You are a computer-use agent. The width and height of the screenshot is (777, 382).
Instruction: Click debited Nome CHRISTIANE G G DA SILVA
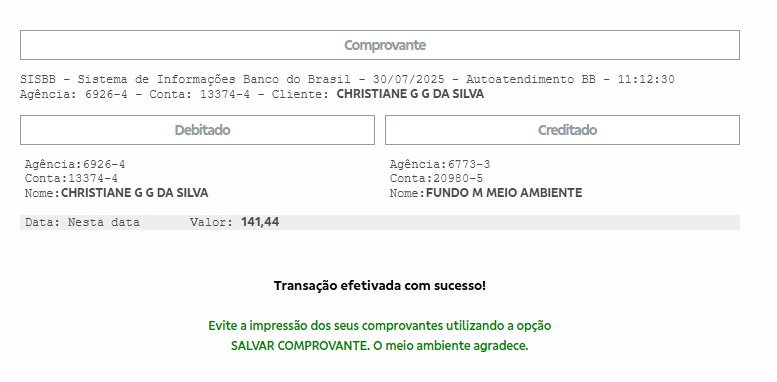[x=116, y=193]
